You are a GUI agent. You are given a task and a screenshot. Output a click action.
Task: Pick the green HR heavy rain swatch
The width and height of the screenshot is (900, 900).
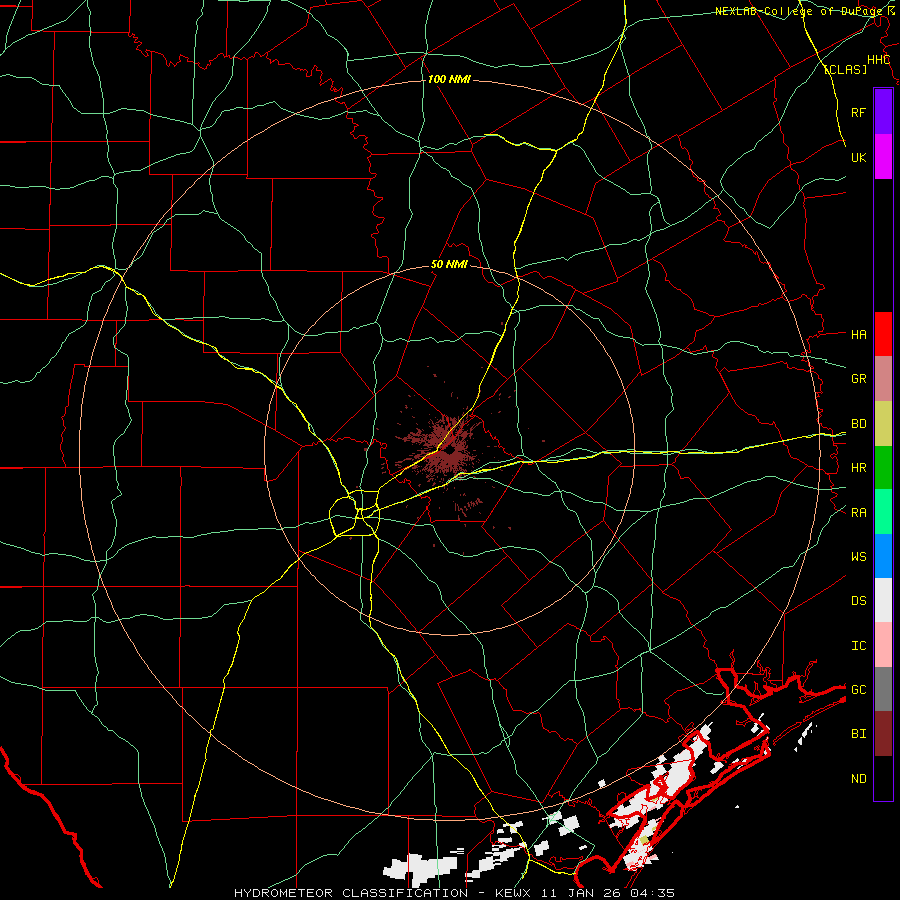(x=883, y=468)
